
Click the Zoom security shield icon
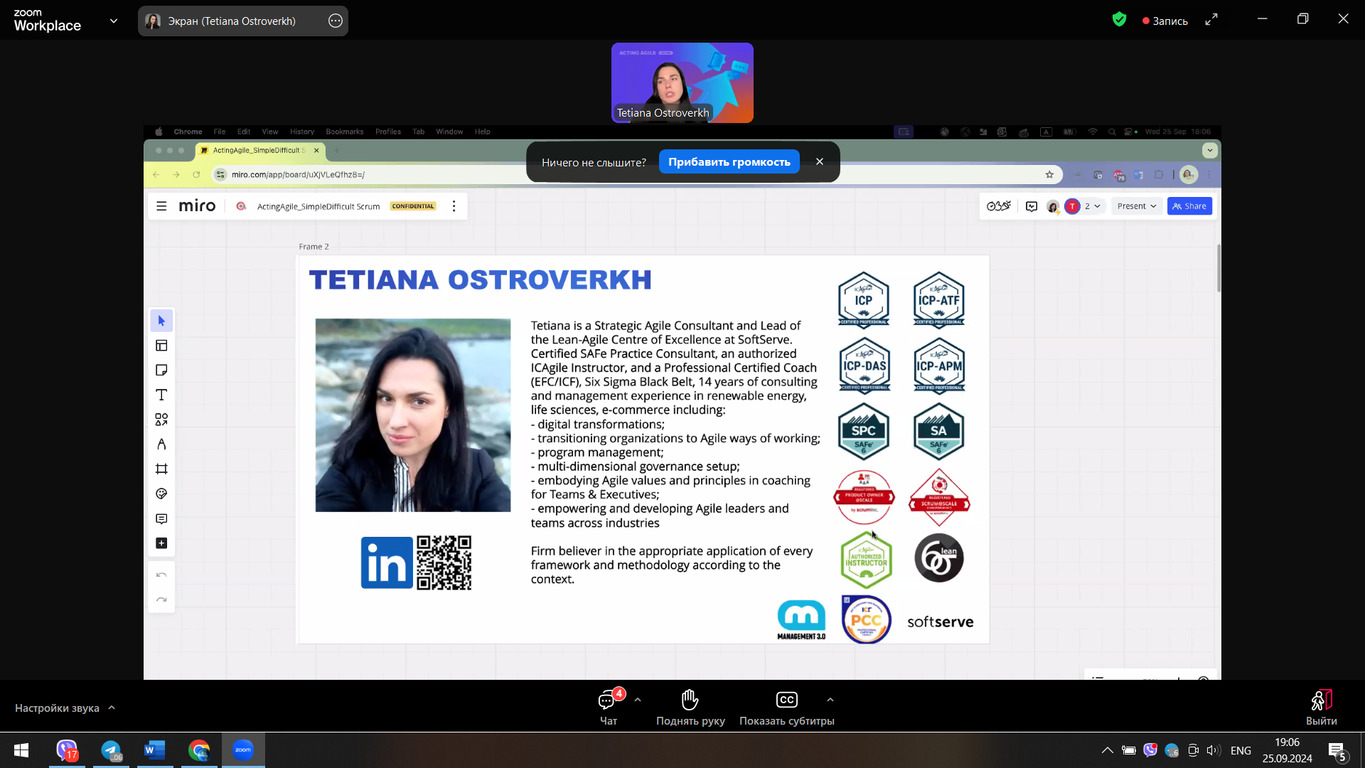[x=1119, y=19]
